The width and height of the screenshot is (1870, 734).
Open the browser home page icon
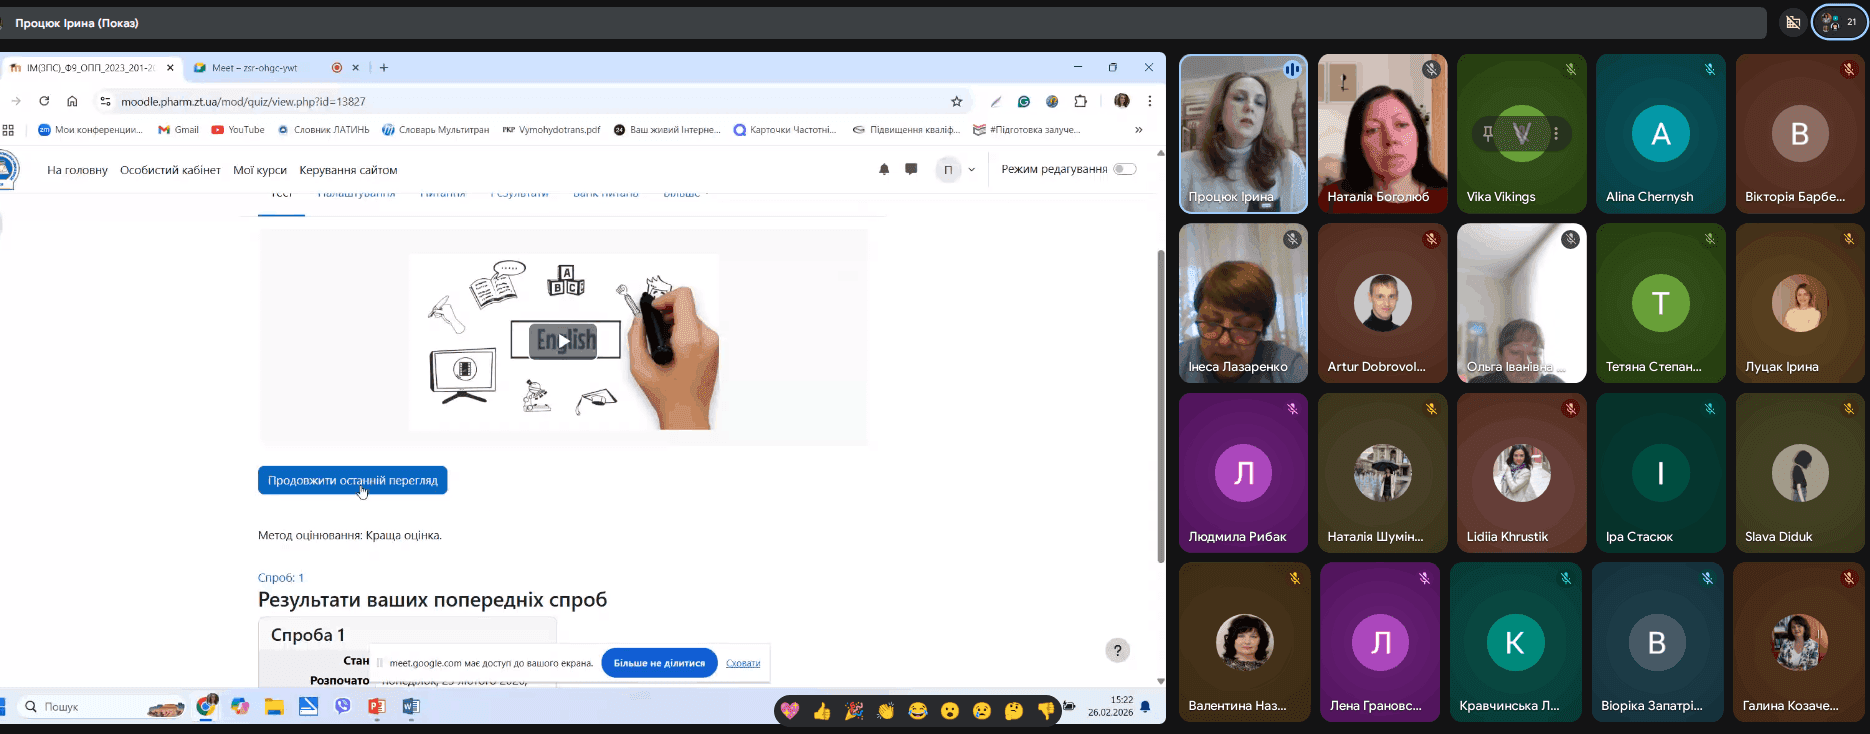[x=72, y=101]
